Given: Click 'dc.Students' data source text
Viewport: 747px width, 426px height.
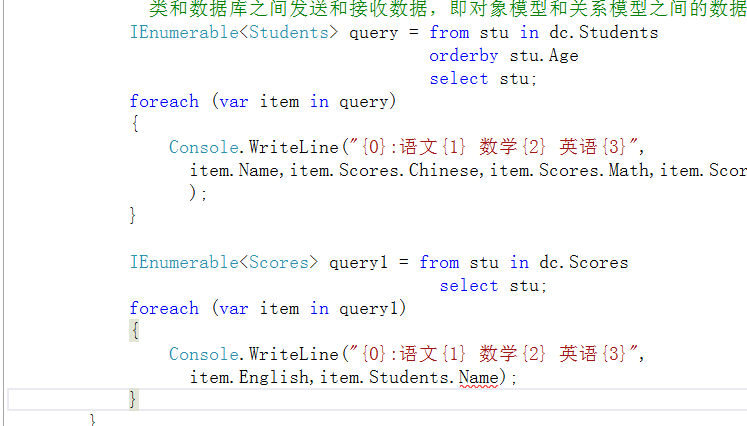Looking at the screenshot, I should coord(604,32).
